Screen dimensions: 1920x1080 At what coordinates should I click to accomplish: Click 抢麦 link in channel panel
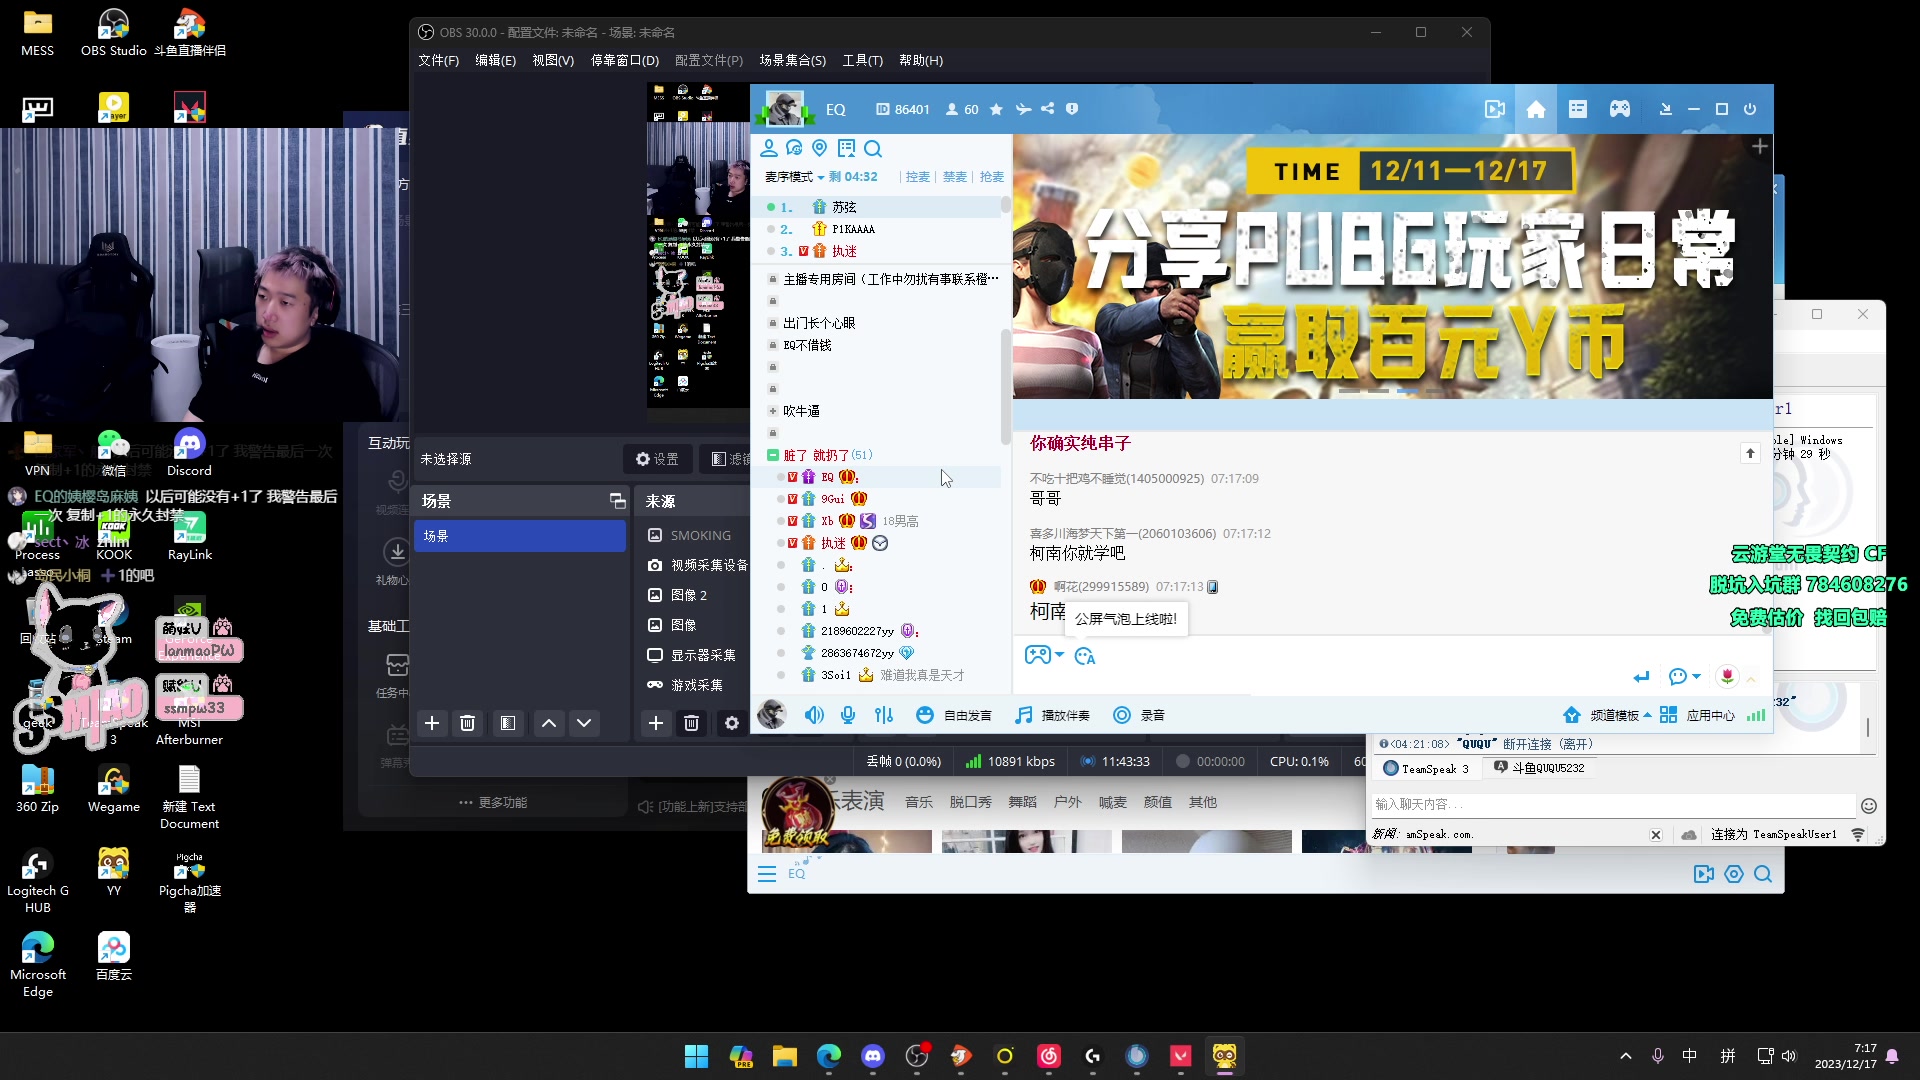pyautogui.click(x=991, y=177)
